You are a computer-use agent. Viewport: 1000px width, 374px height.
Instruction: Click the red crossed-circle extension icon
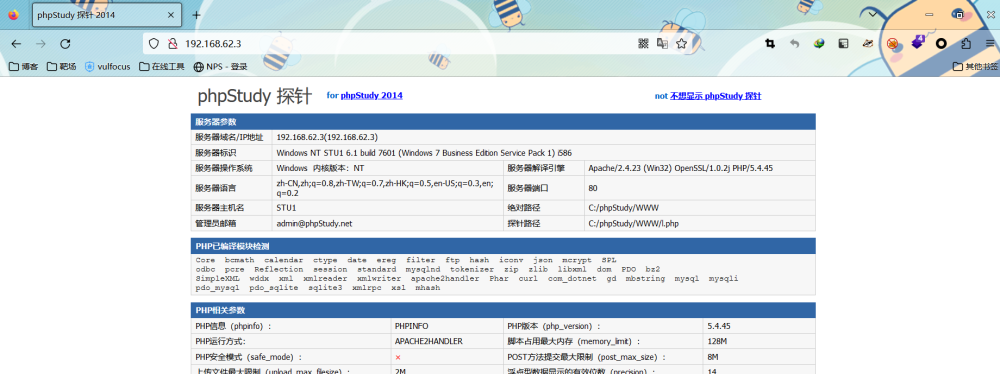tap(893, 43)
